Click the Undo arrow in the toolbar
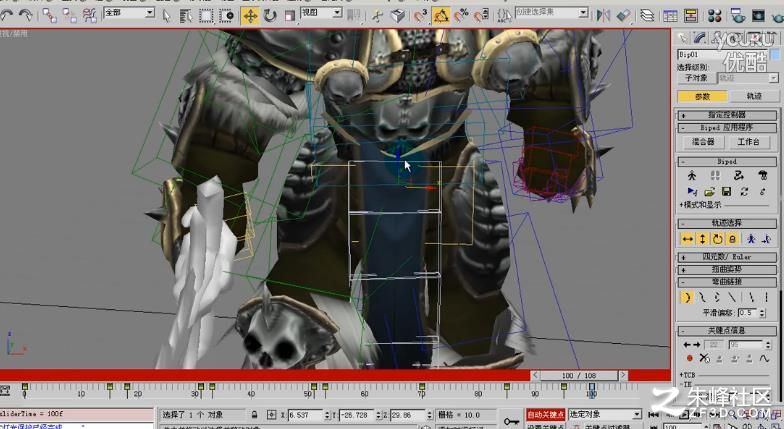The image size is (784, 429). (x=7, y=16)
